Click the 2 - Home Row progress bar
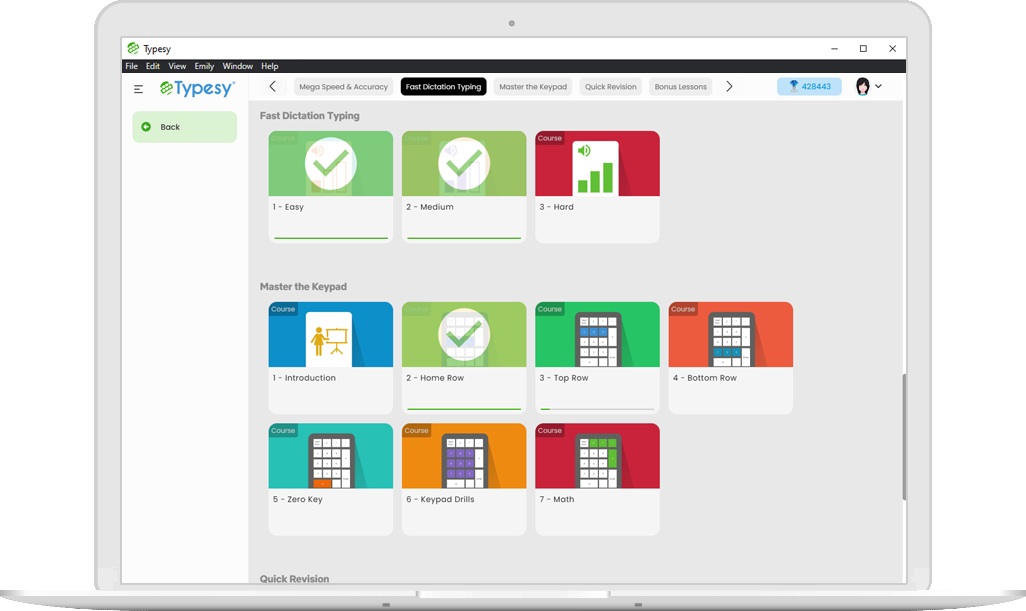Viewport: 1026px width, 611px height. click(x=464, y=409)
